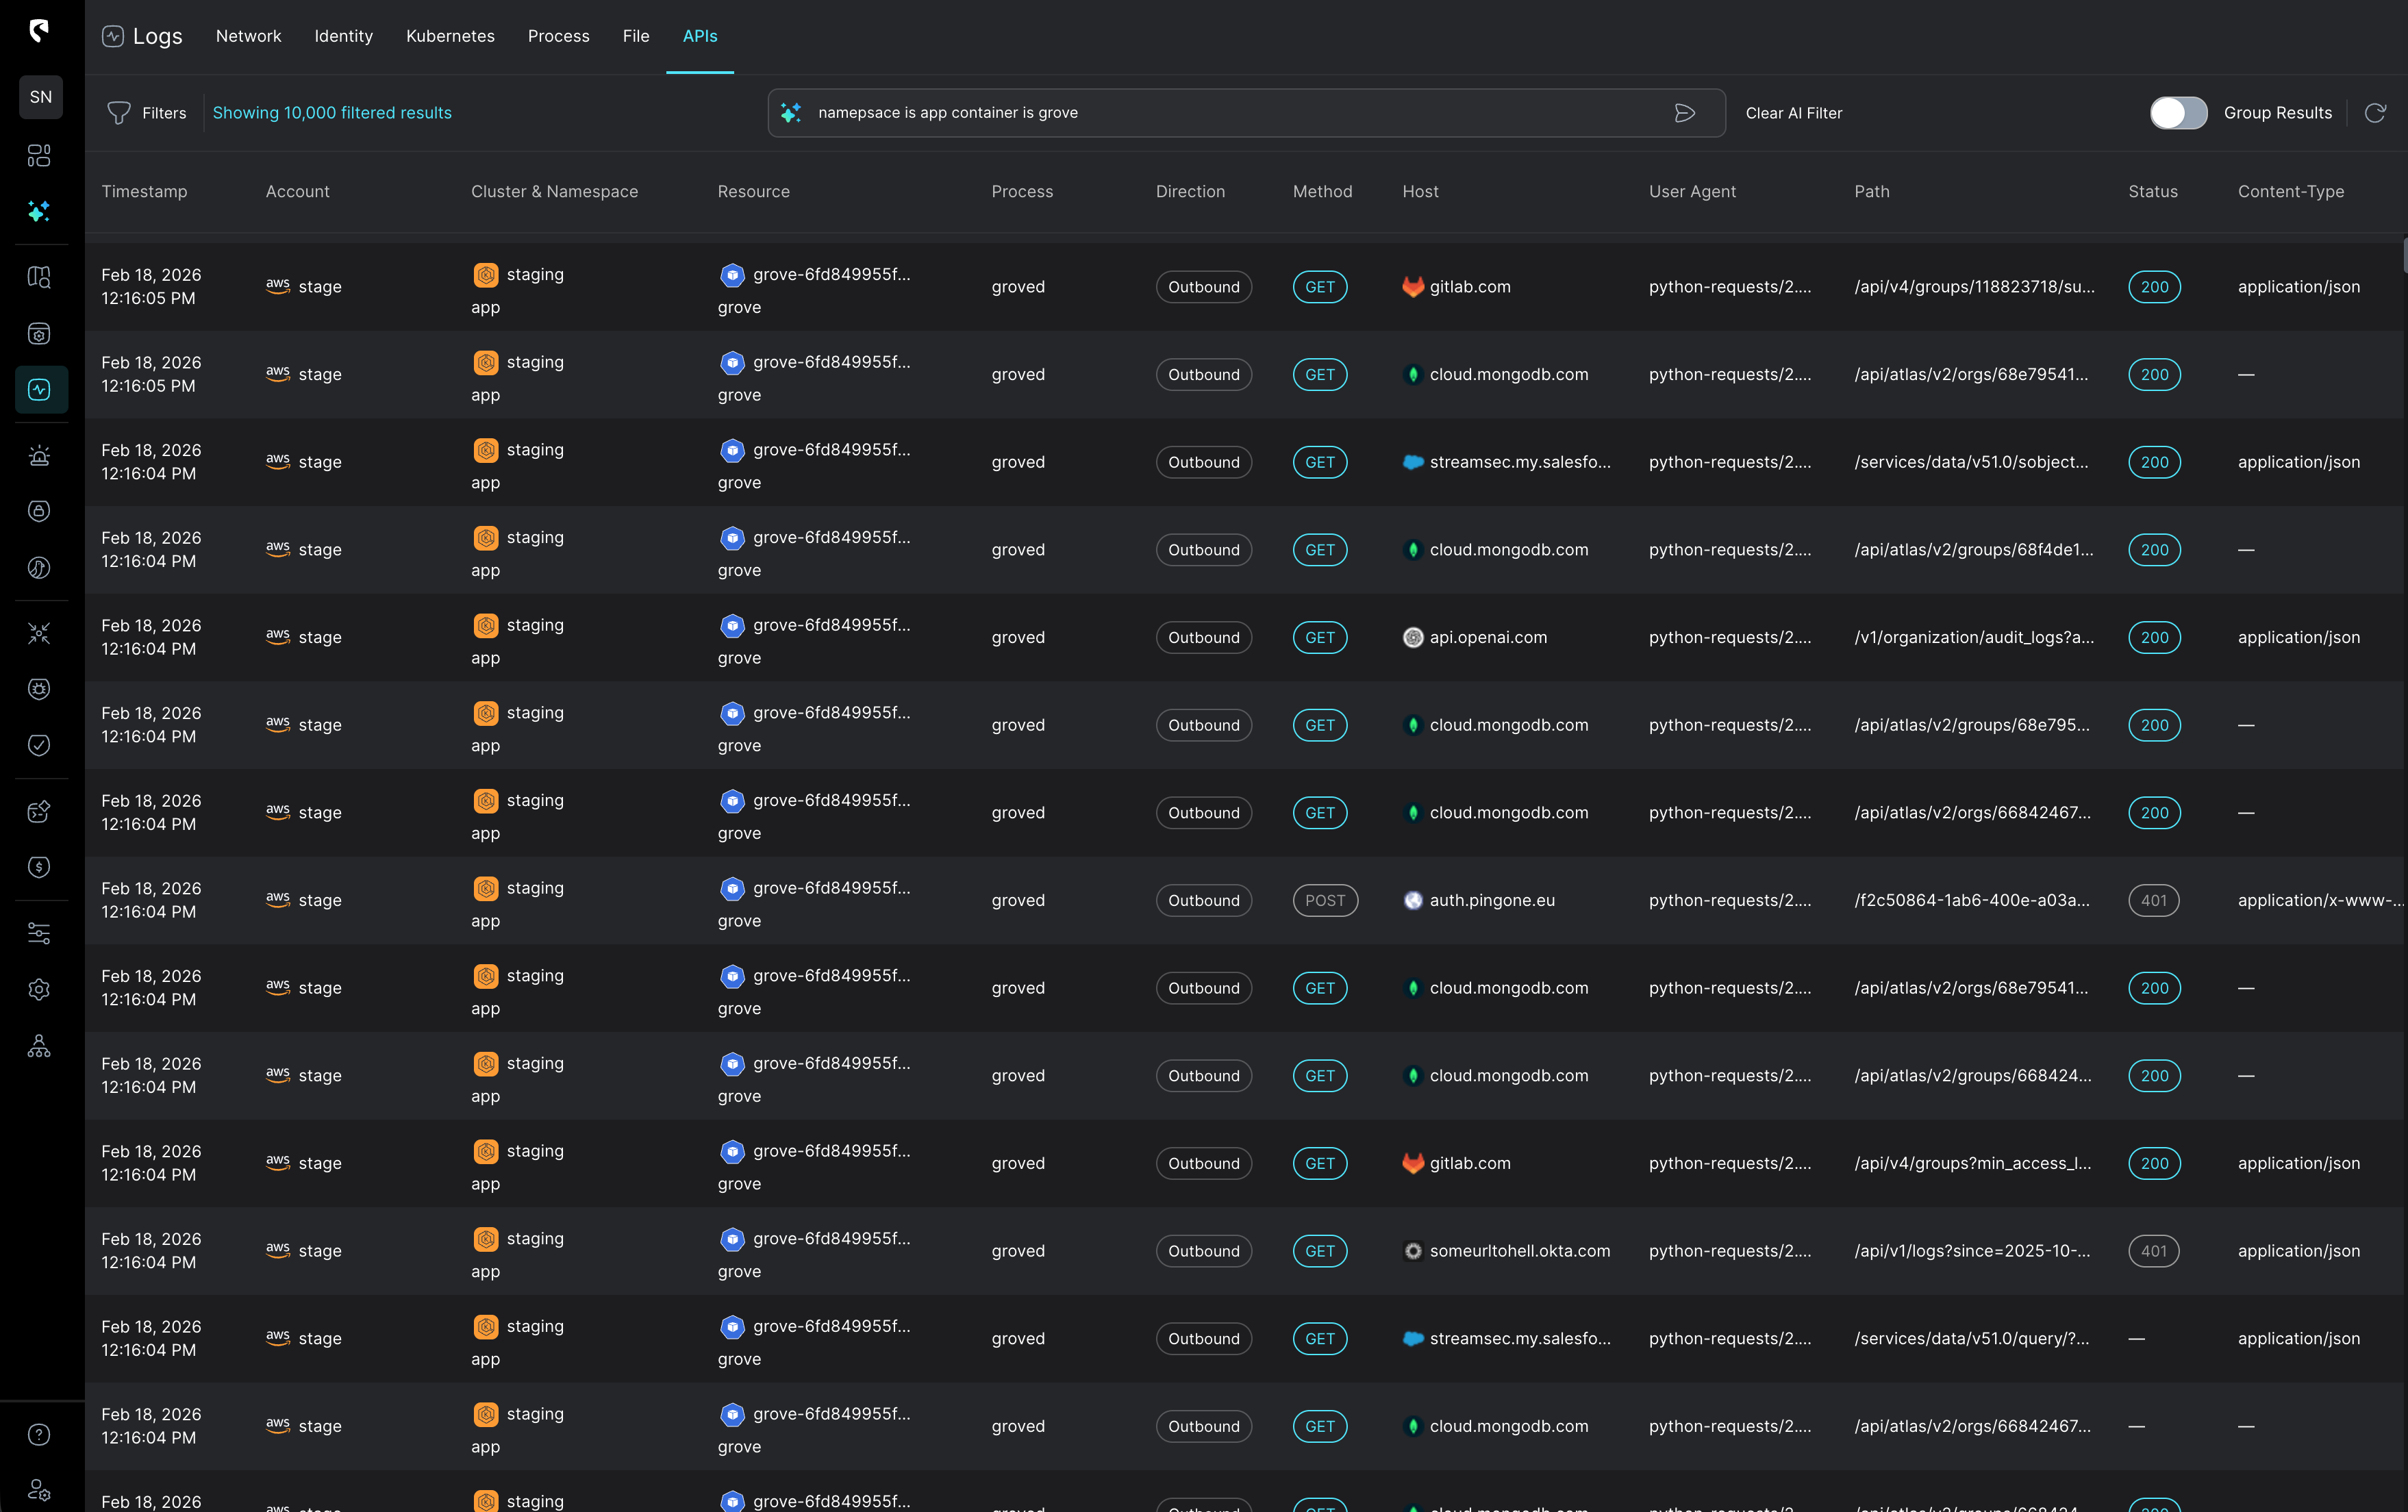Edit the AI filter query text field
Screen dimensions: 2408x1512
(1200, 113)
